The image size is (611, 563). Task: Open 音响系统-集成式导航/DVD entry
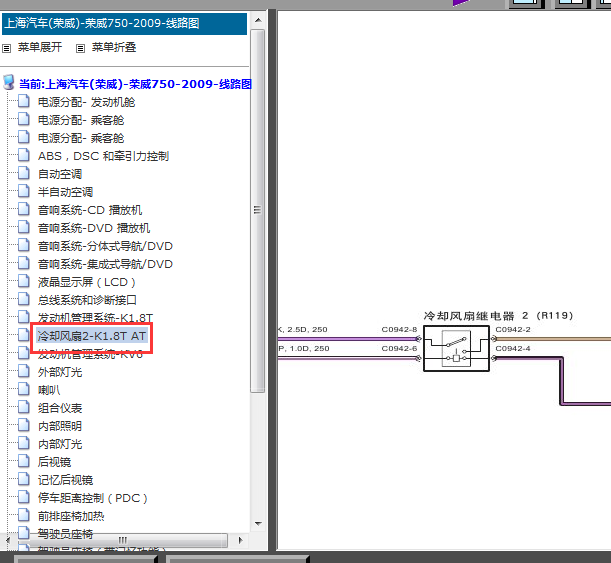[x=105, y=264]
